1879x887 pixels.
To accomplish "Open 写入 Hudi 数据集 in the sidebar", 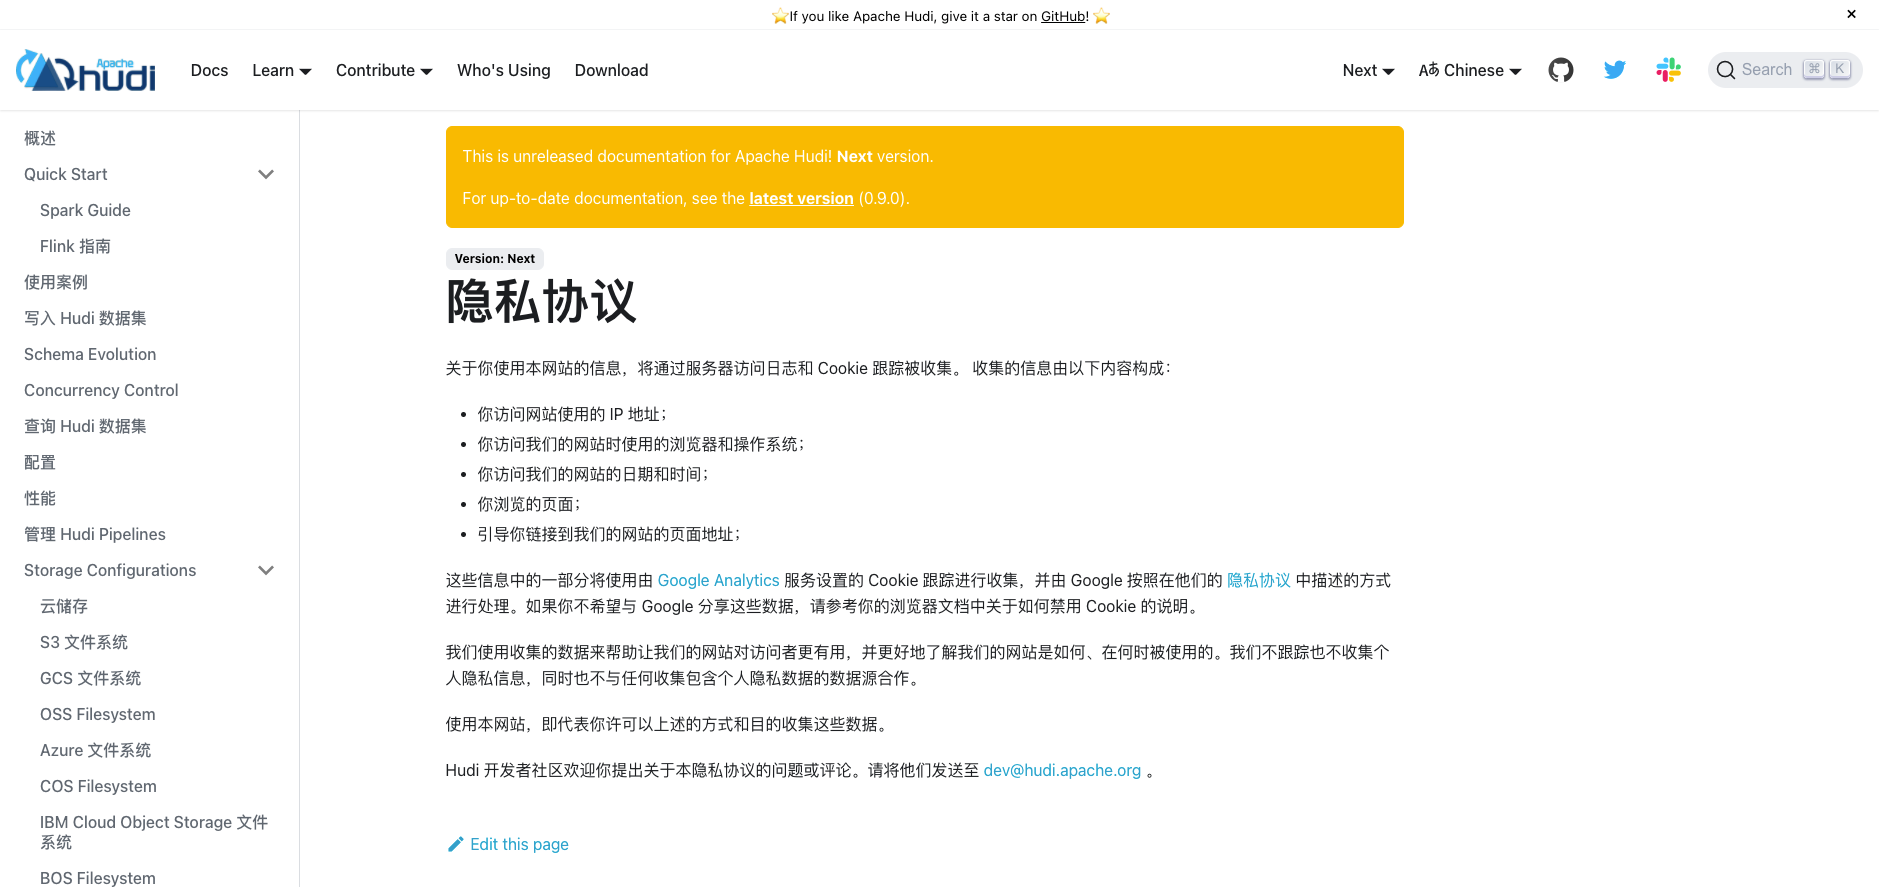I will [85, 318].
